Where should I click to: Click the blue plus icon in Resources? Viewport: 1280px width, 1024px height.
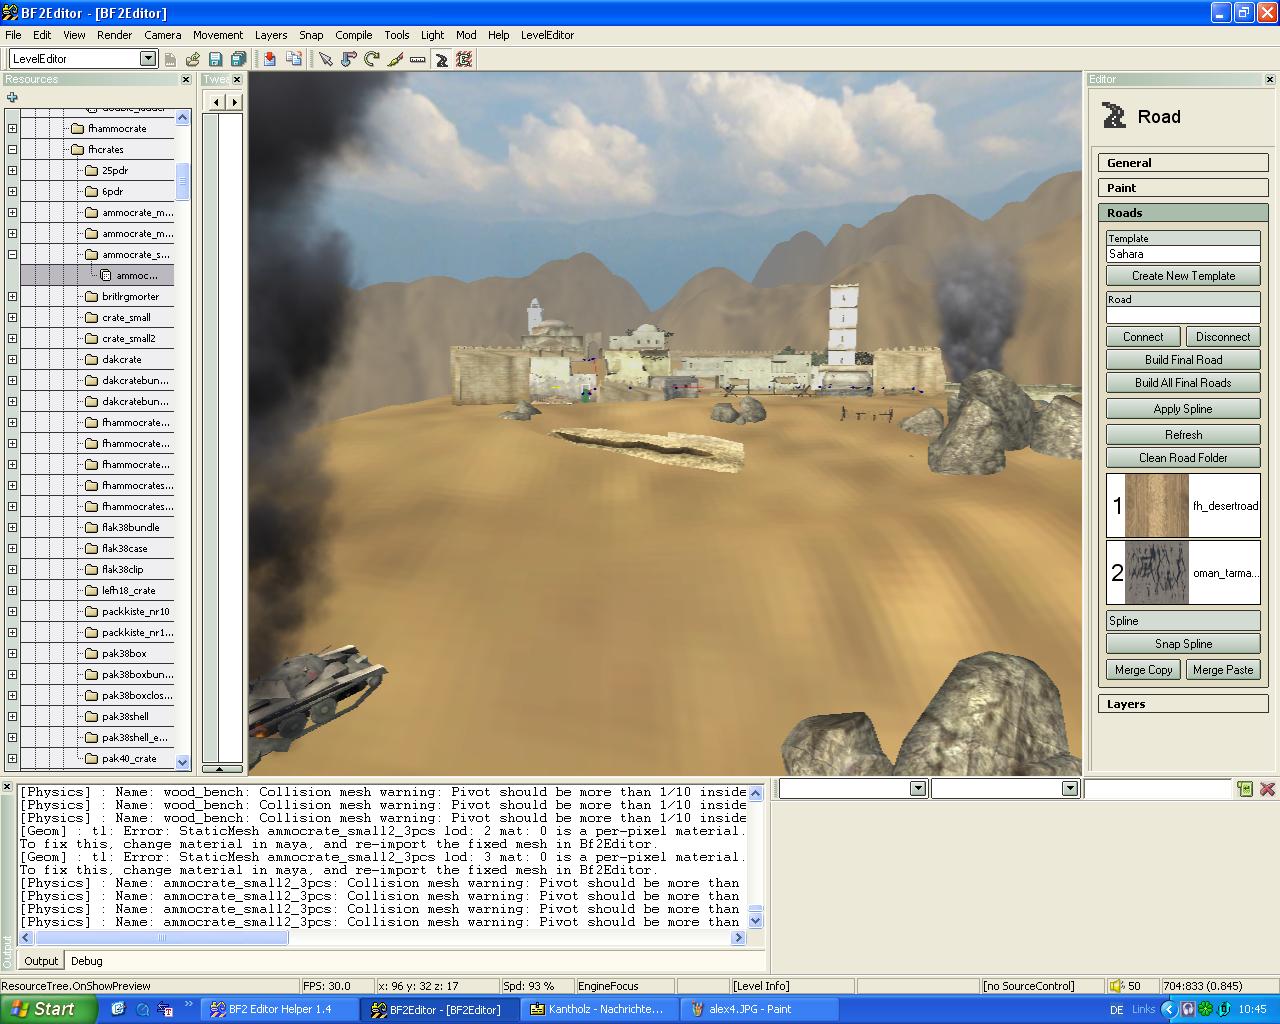point(12,97)
